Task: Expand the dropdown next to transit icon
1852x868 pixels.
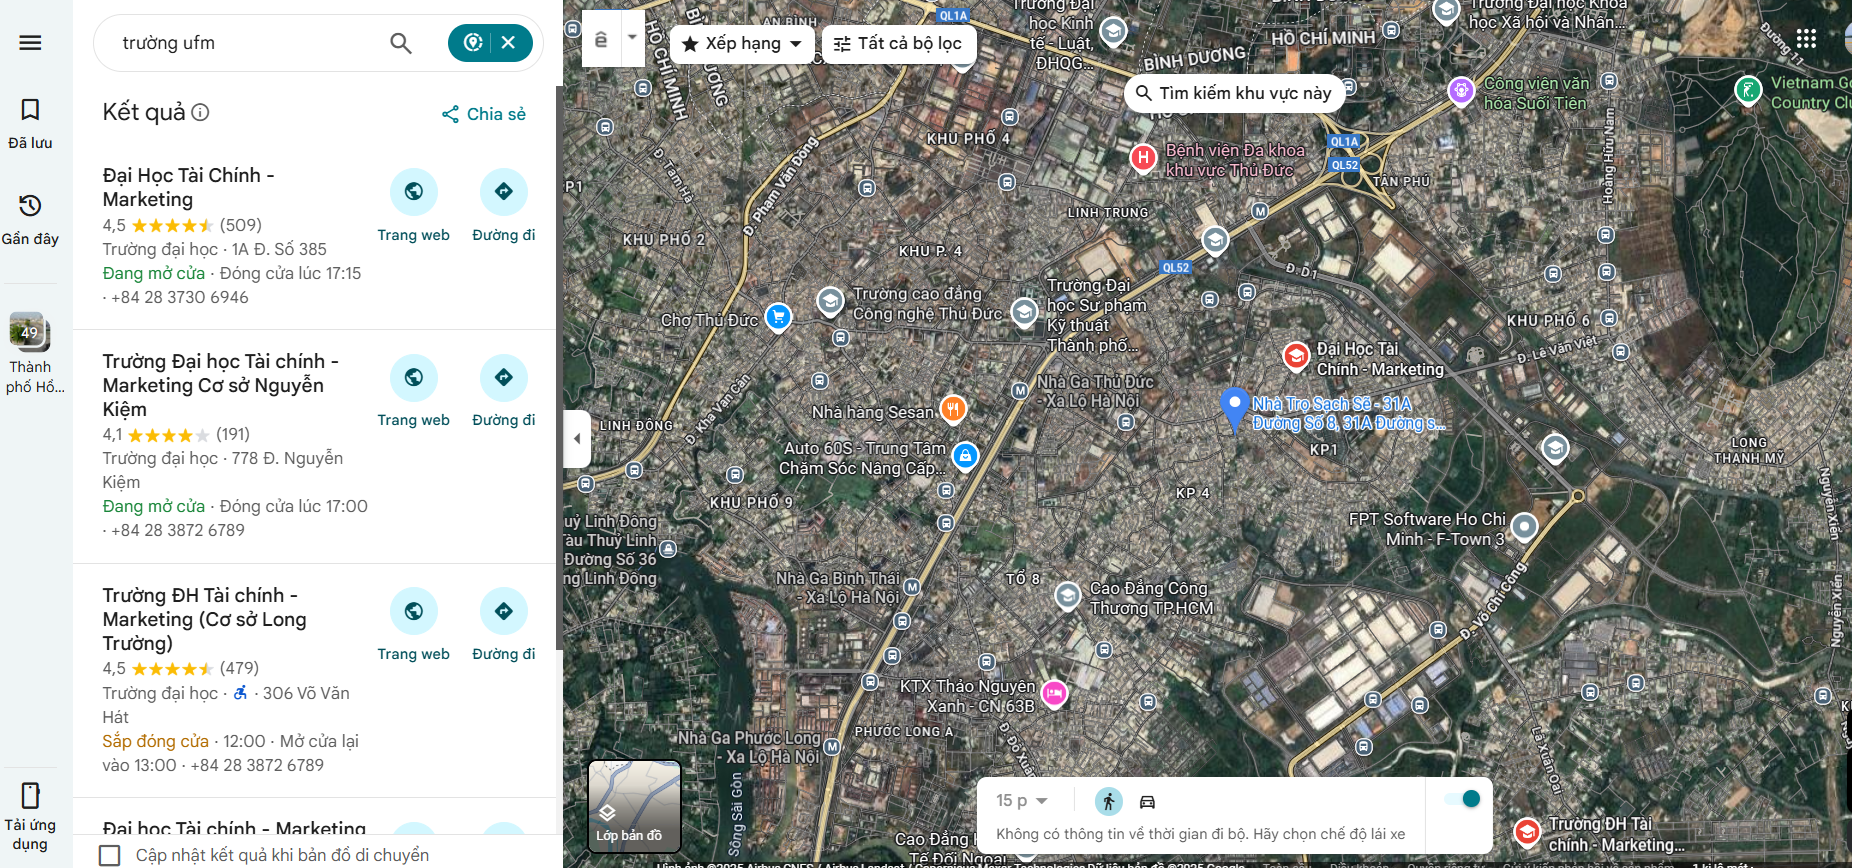Action: pyautogui.click(x=632, y=38)
